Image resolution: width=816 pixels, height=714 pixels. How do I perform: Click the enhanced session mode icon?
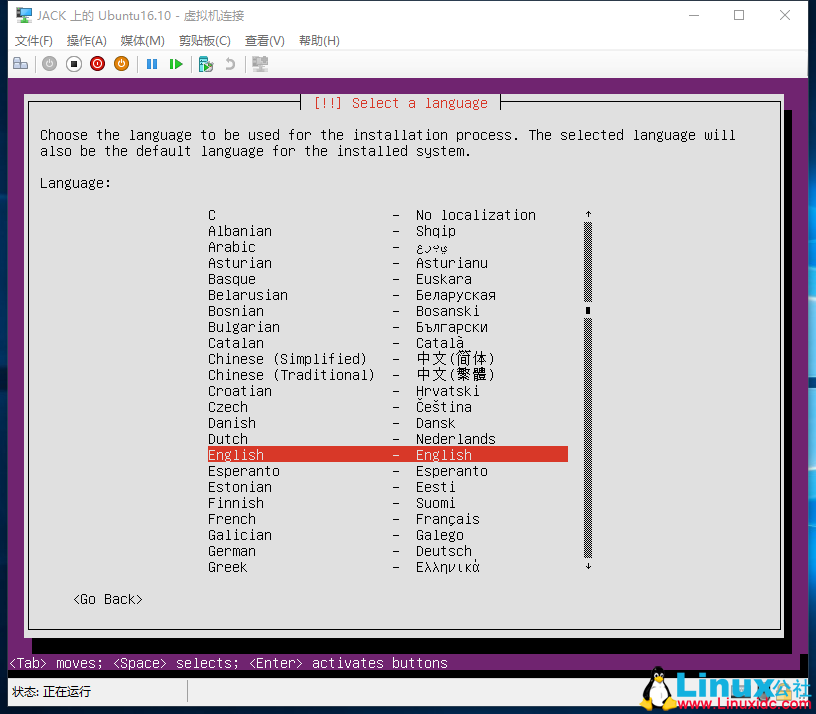[x=260, y=63]
